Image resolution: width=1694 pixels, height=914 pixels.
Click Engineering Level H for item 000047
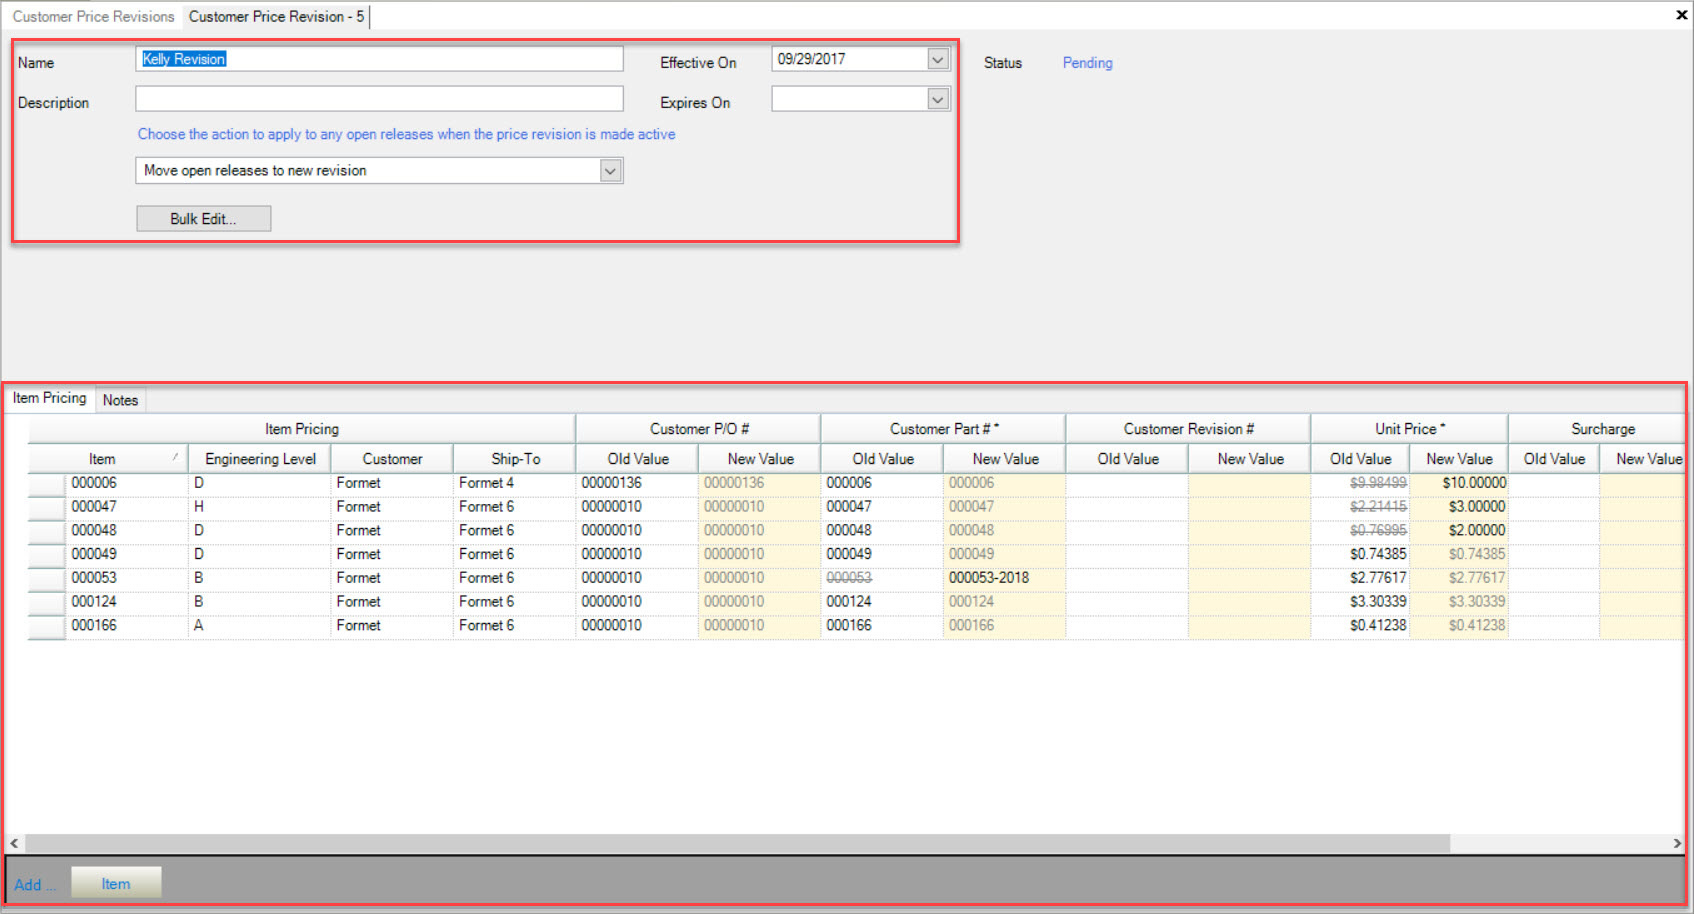pos(260,507)
